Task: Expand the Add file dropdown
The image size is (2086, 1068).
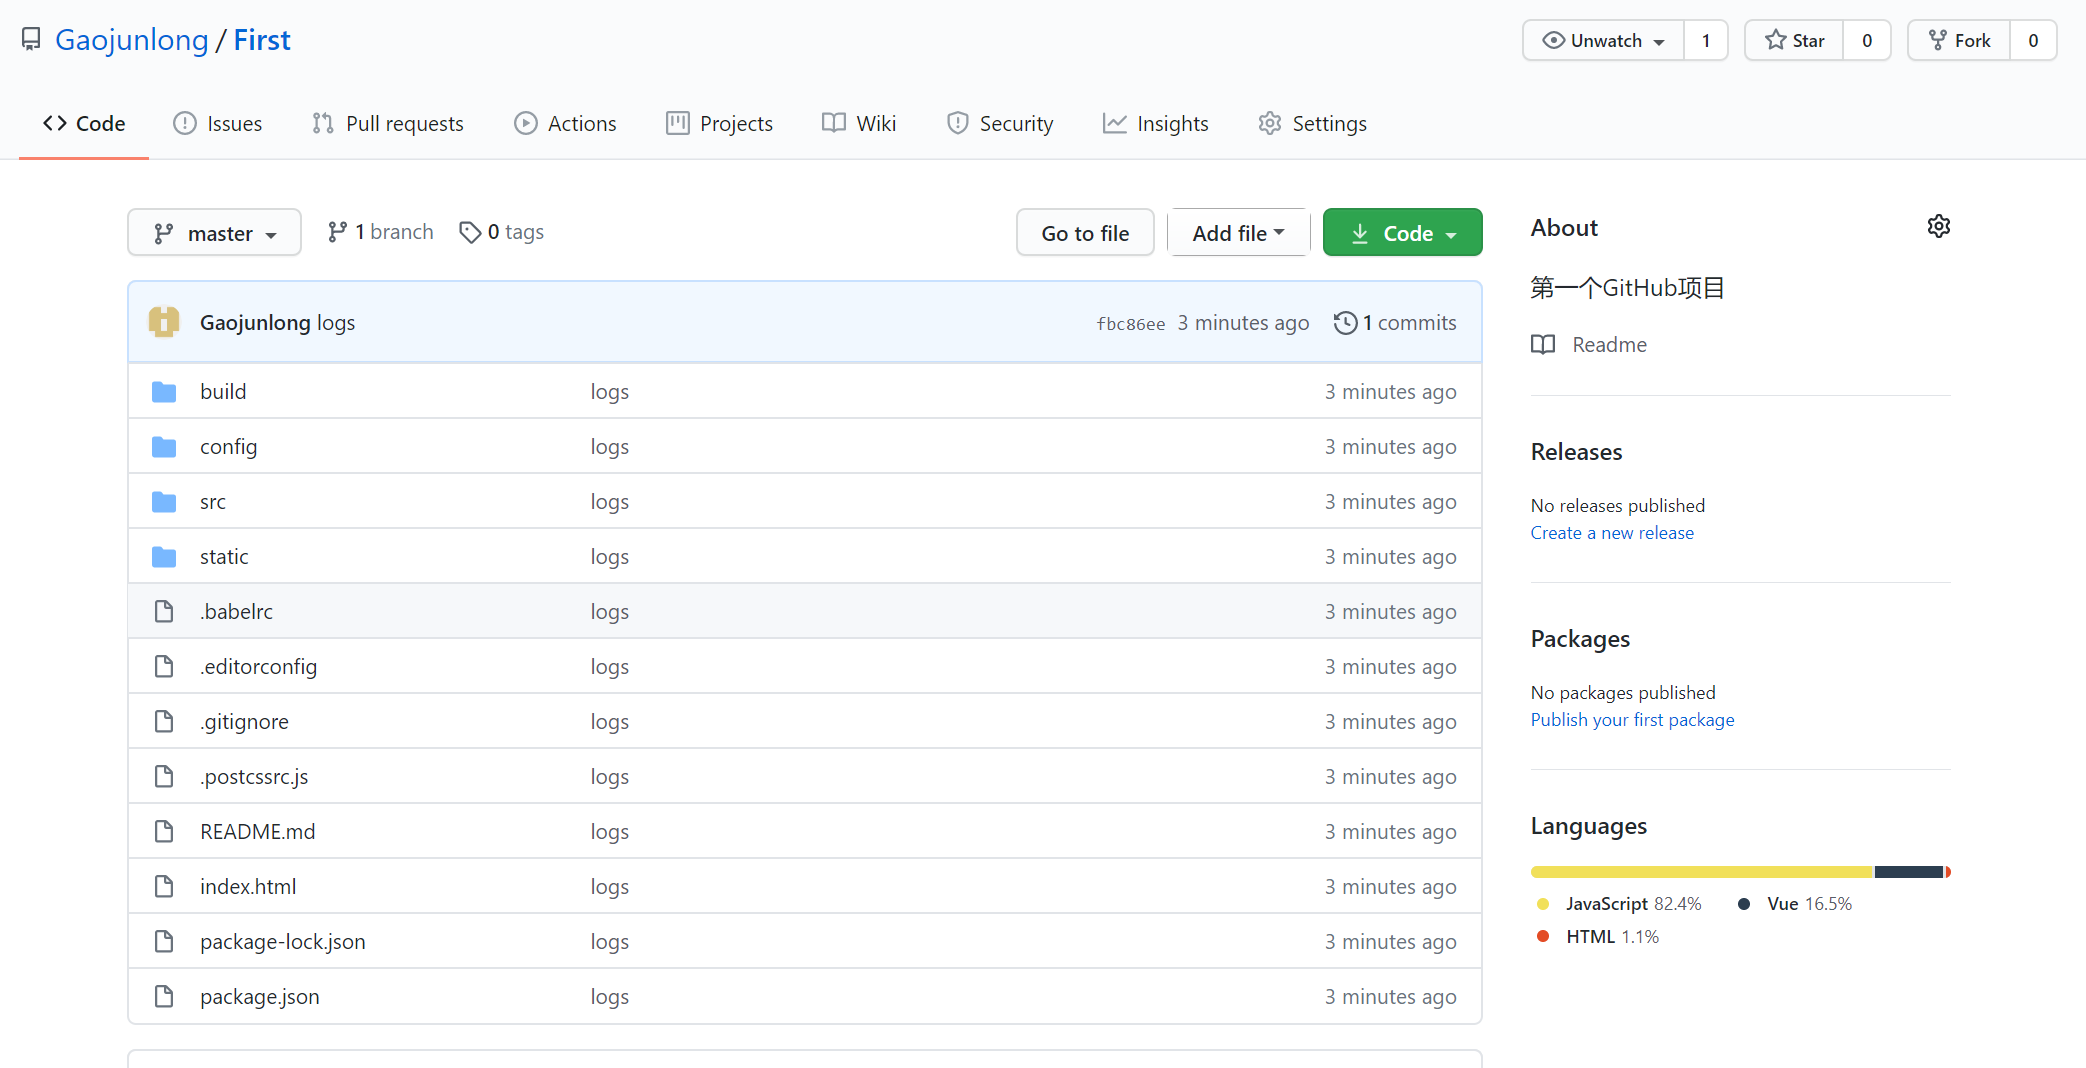Action: (x=1238, y=232)
